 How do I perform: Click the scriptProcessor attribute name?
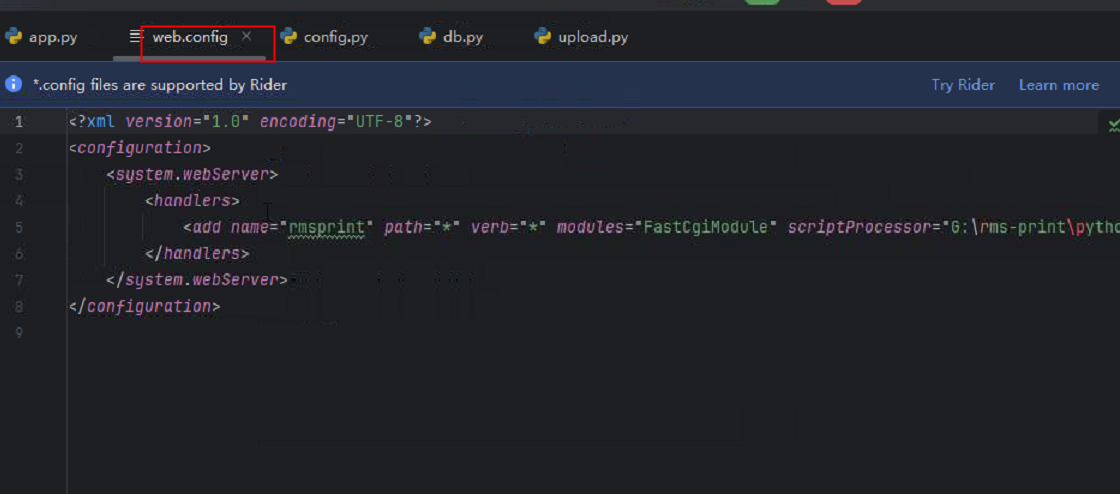(859, 228)
